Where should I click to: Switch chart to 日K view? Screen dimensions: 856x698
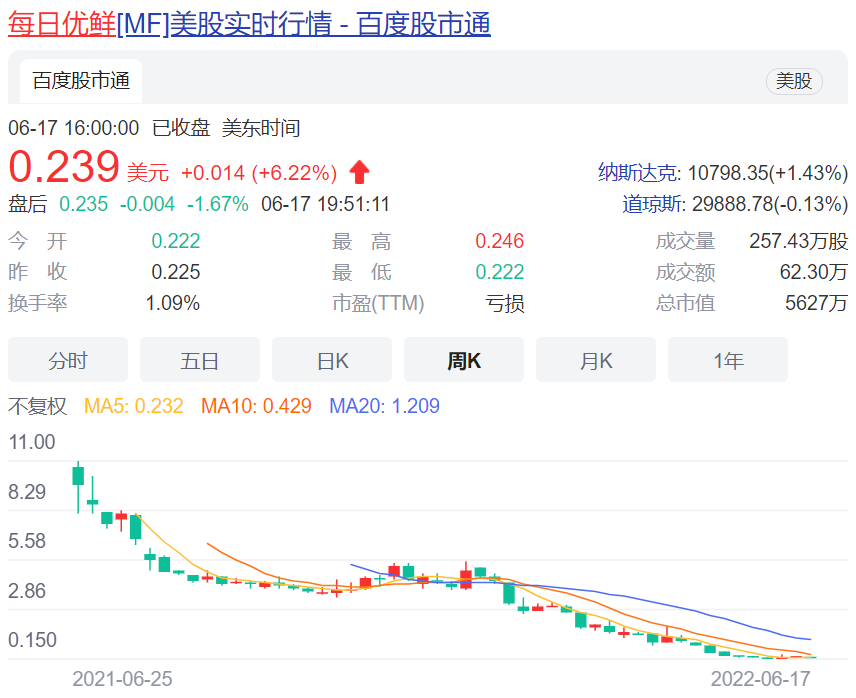click(x=332, y=360)
